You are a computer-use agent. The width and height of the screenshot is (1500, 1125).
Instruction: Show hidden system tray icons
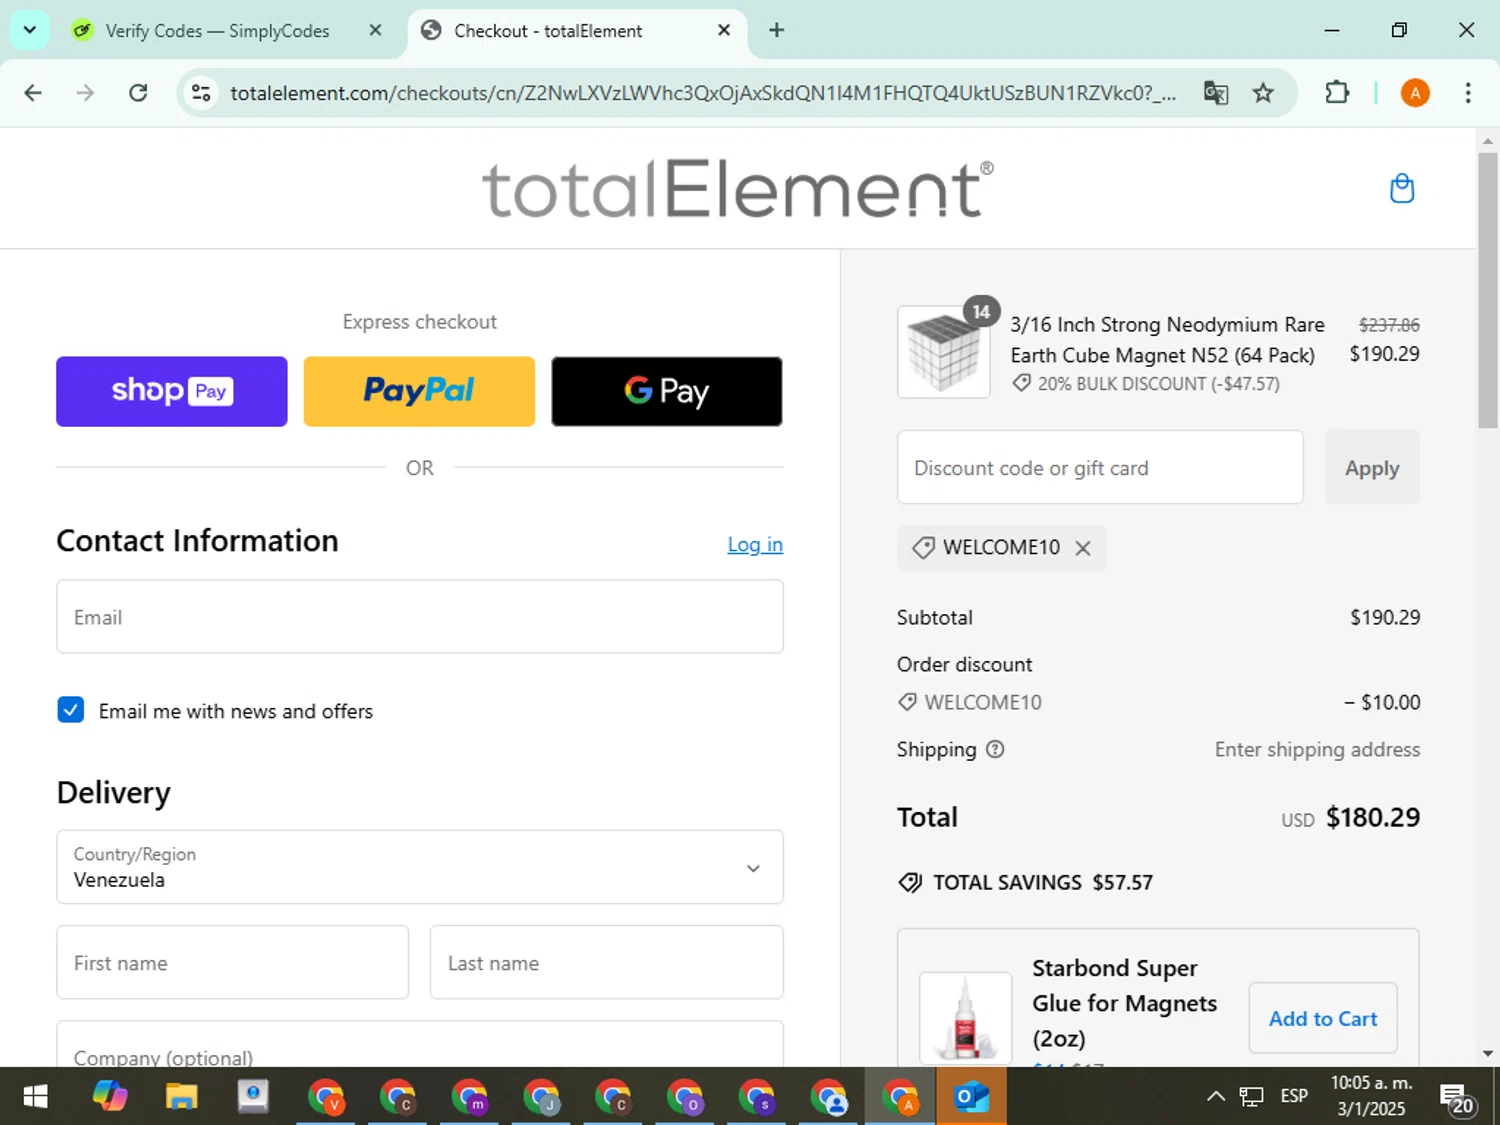click(1216, 1097)
